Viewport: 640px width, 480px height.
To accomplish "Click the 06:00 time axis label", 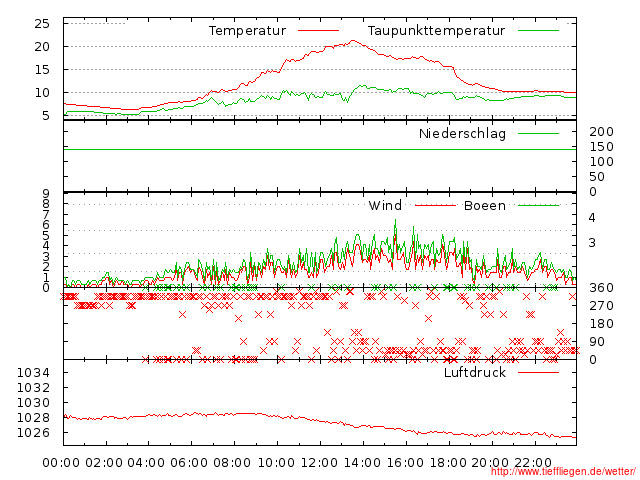I will click(x=190, y=463).
